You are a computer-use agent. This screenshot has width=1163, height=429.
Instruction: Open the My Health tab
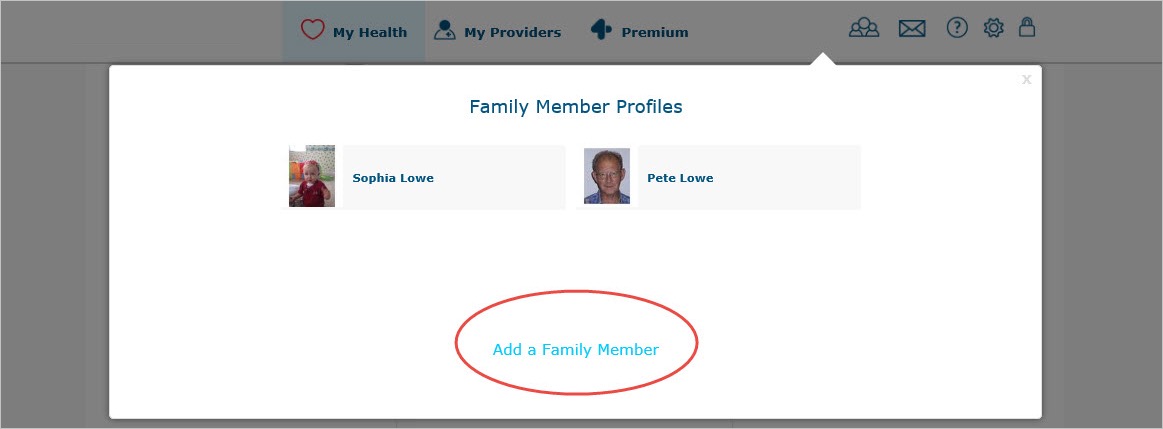(x=354, y=31)
